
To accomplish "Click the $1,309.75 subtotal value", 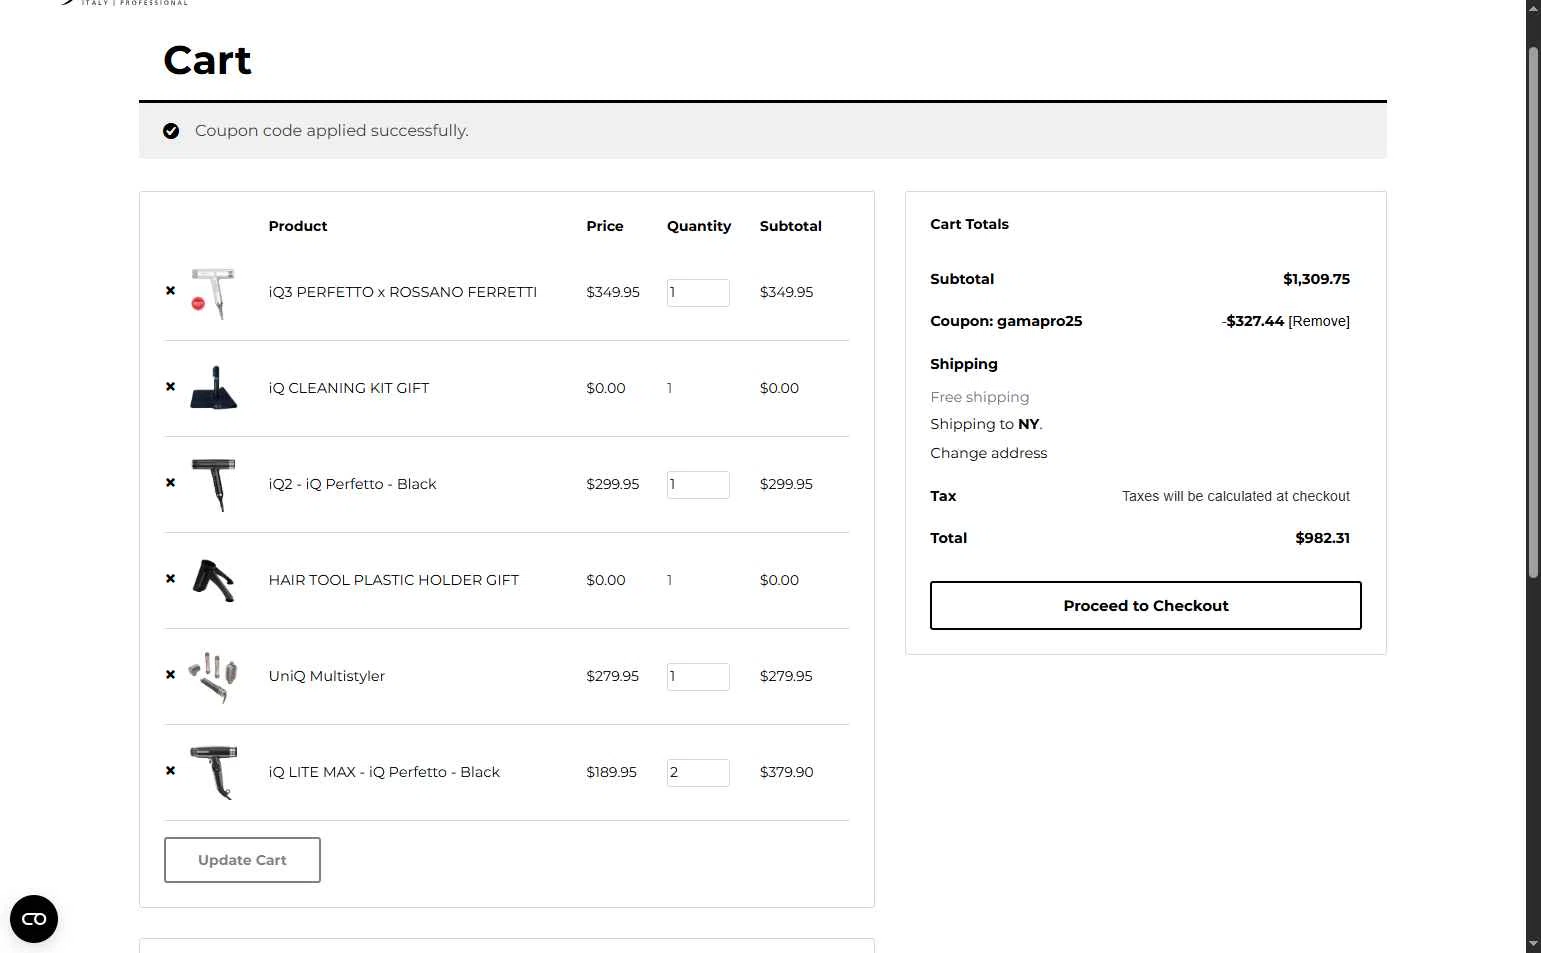I will click(x=1316, y=279).
